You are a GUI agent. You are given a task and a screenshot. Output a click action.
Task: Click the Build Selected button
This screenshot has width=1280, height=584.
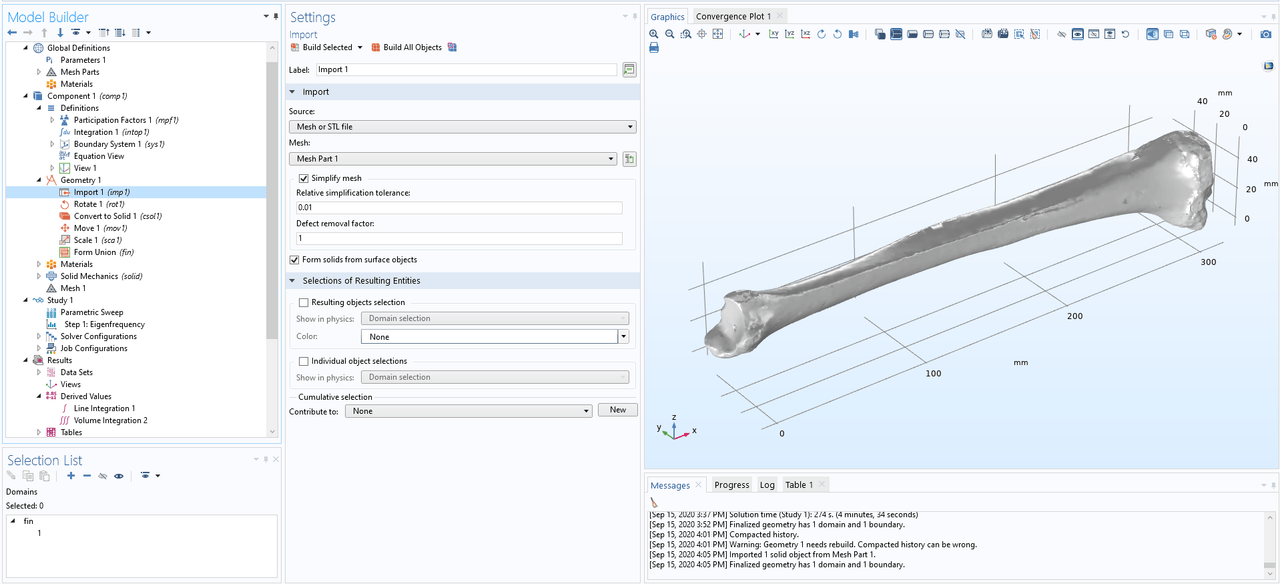321,47
